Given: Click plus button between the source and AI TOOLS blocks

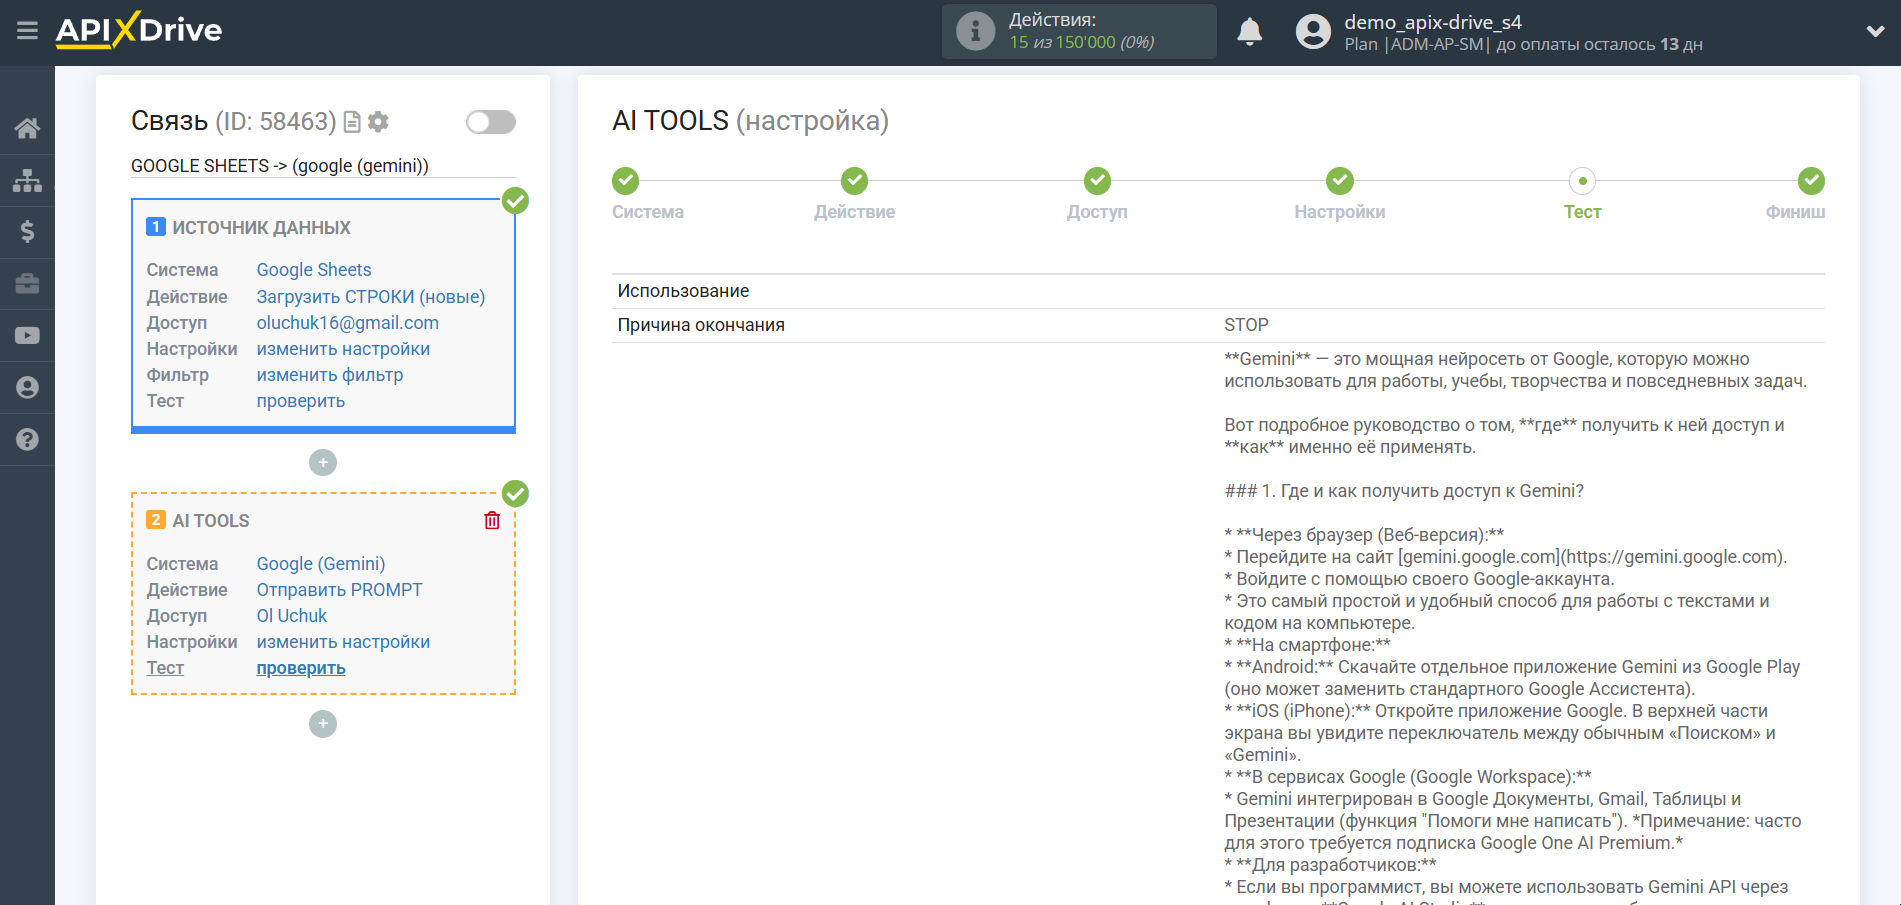Looking at the screenshot, I should (323, 463).
